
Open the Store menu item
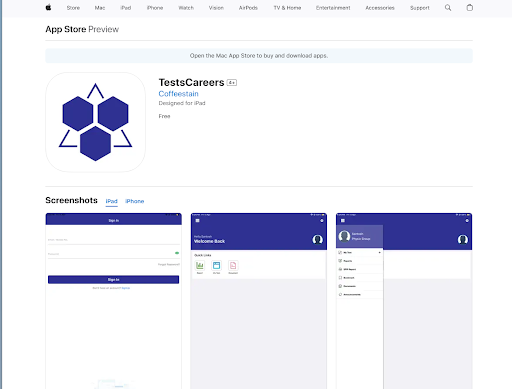(x=73, y=8)
